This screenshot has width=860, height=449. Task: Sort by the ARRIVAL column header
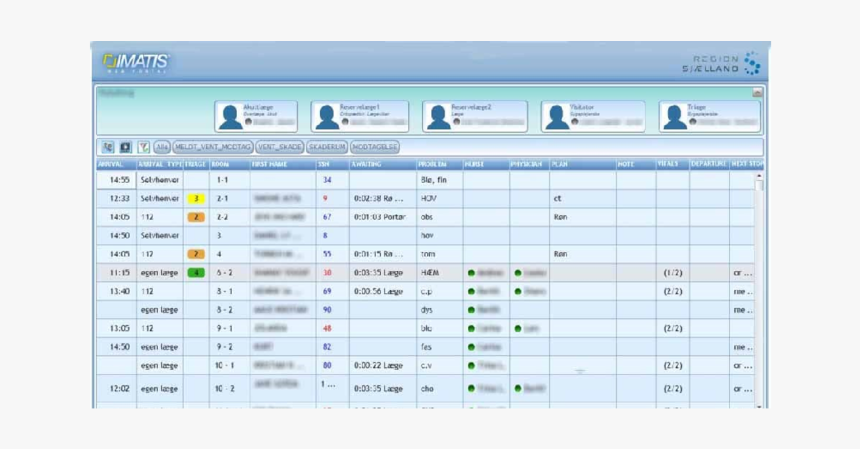(x=116, y=164)
